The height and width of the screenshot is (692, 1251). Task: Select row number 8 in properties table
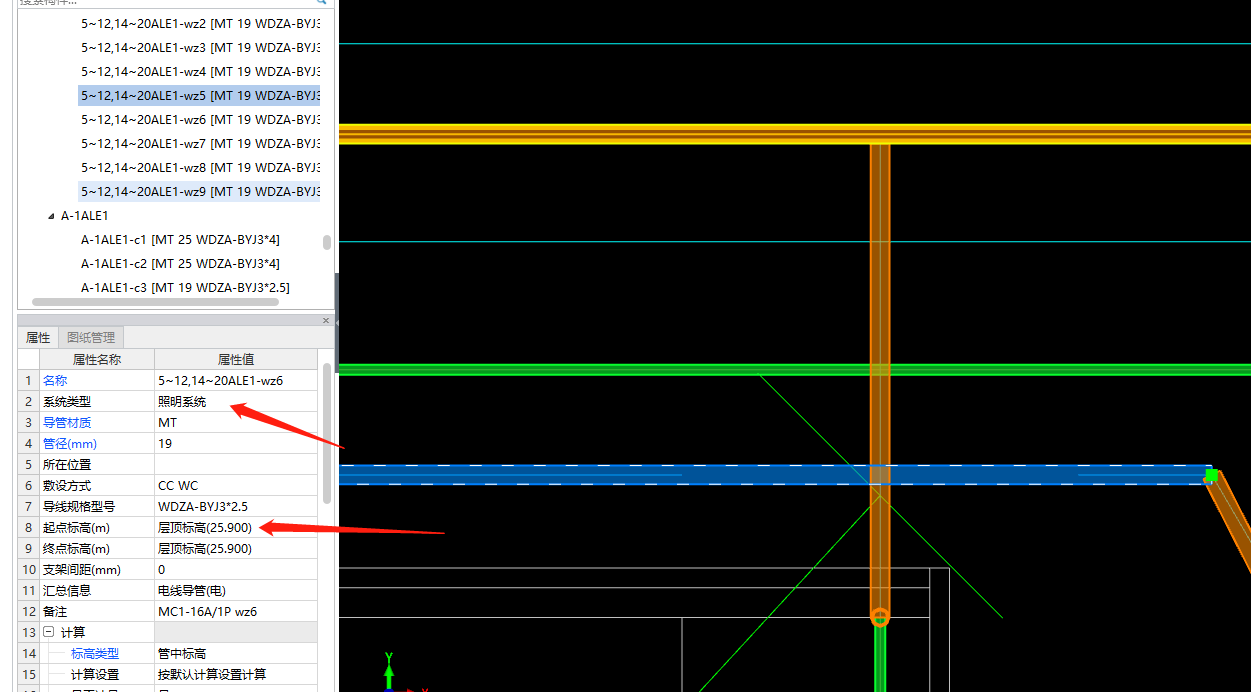point(28,527)
